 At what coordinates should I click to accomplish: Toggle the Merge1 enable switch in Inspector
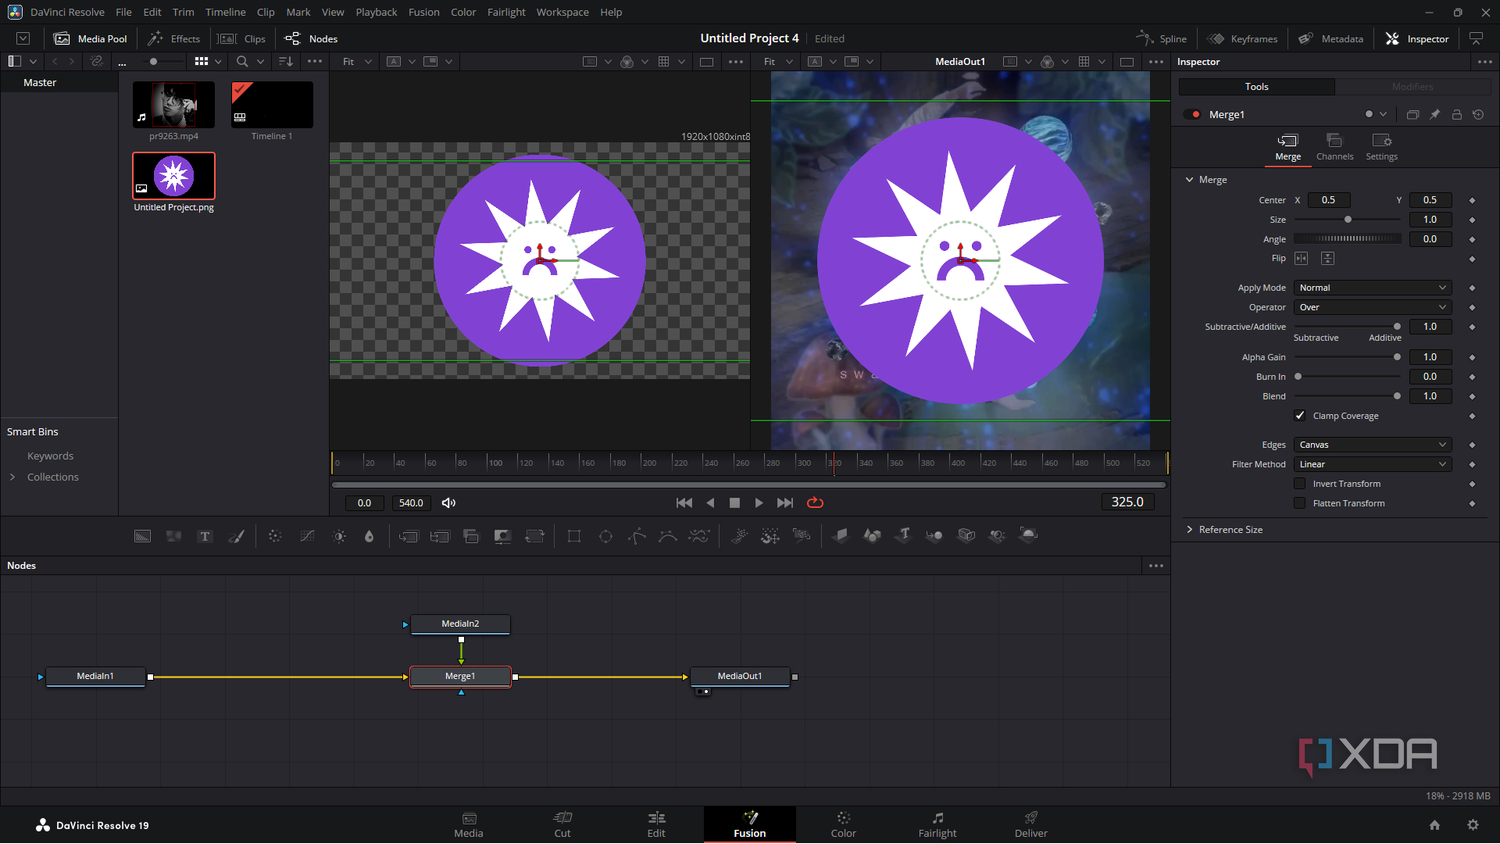pos(1192,115)
